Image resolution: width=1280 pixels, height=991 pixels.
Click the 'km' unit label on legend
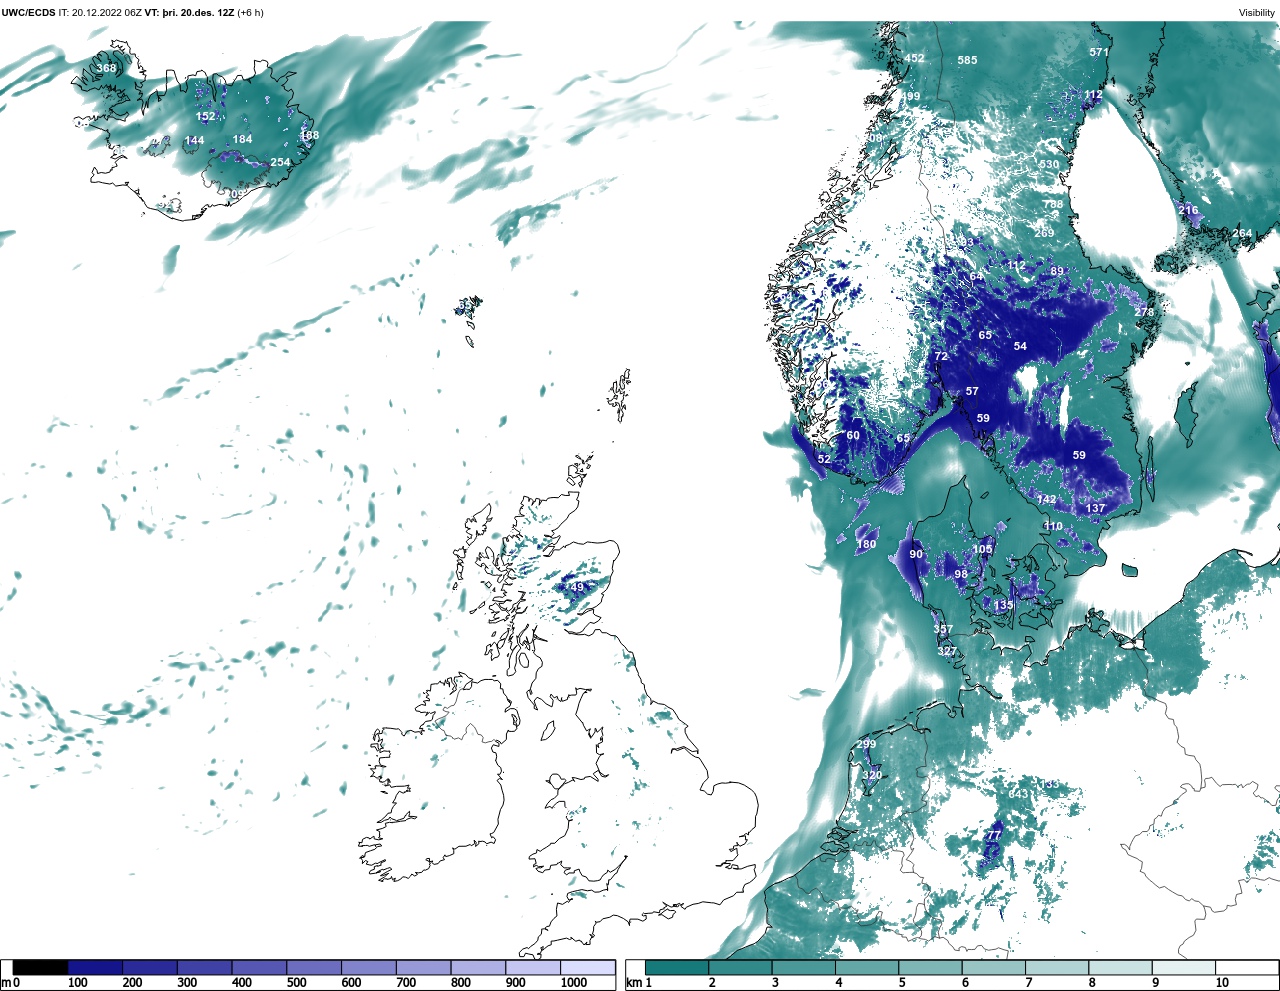(633, 983)
